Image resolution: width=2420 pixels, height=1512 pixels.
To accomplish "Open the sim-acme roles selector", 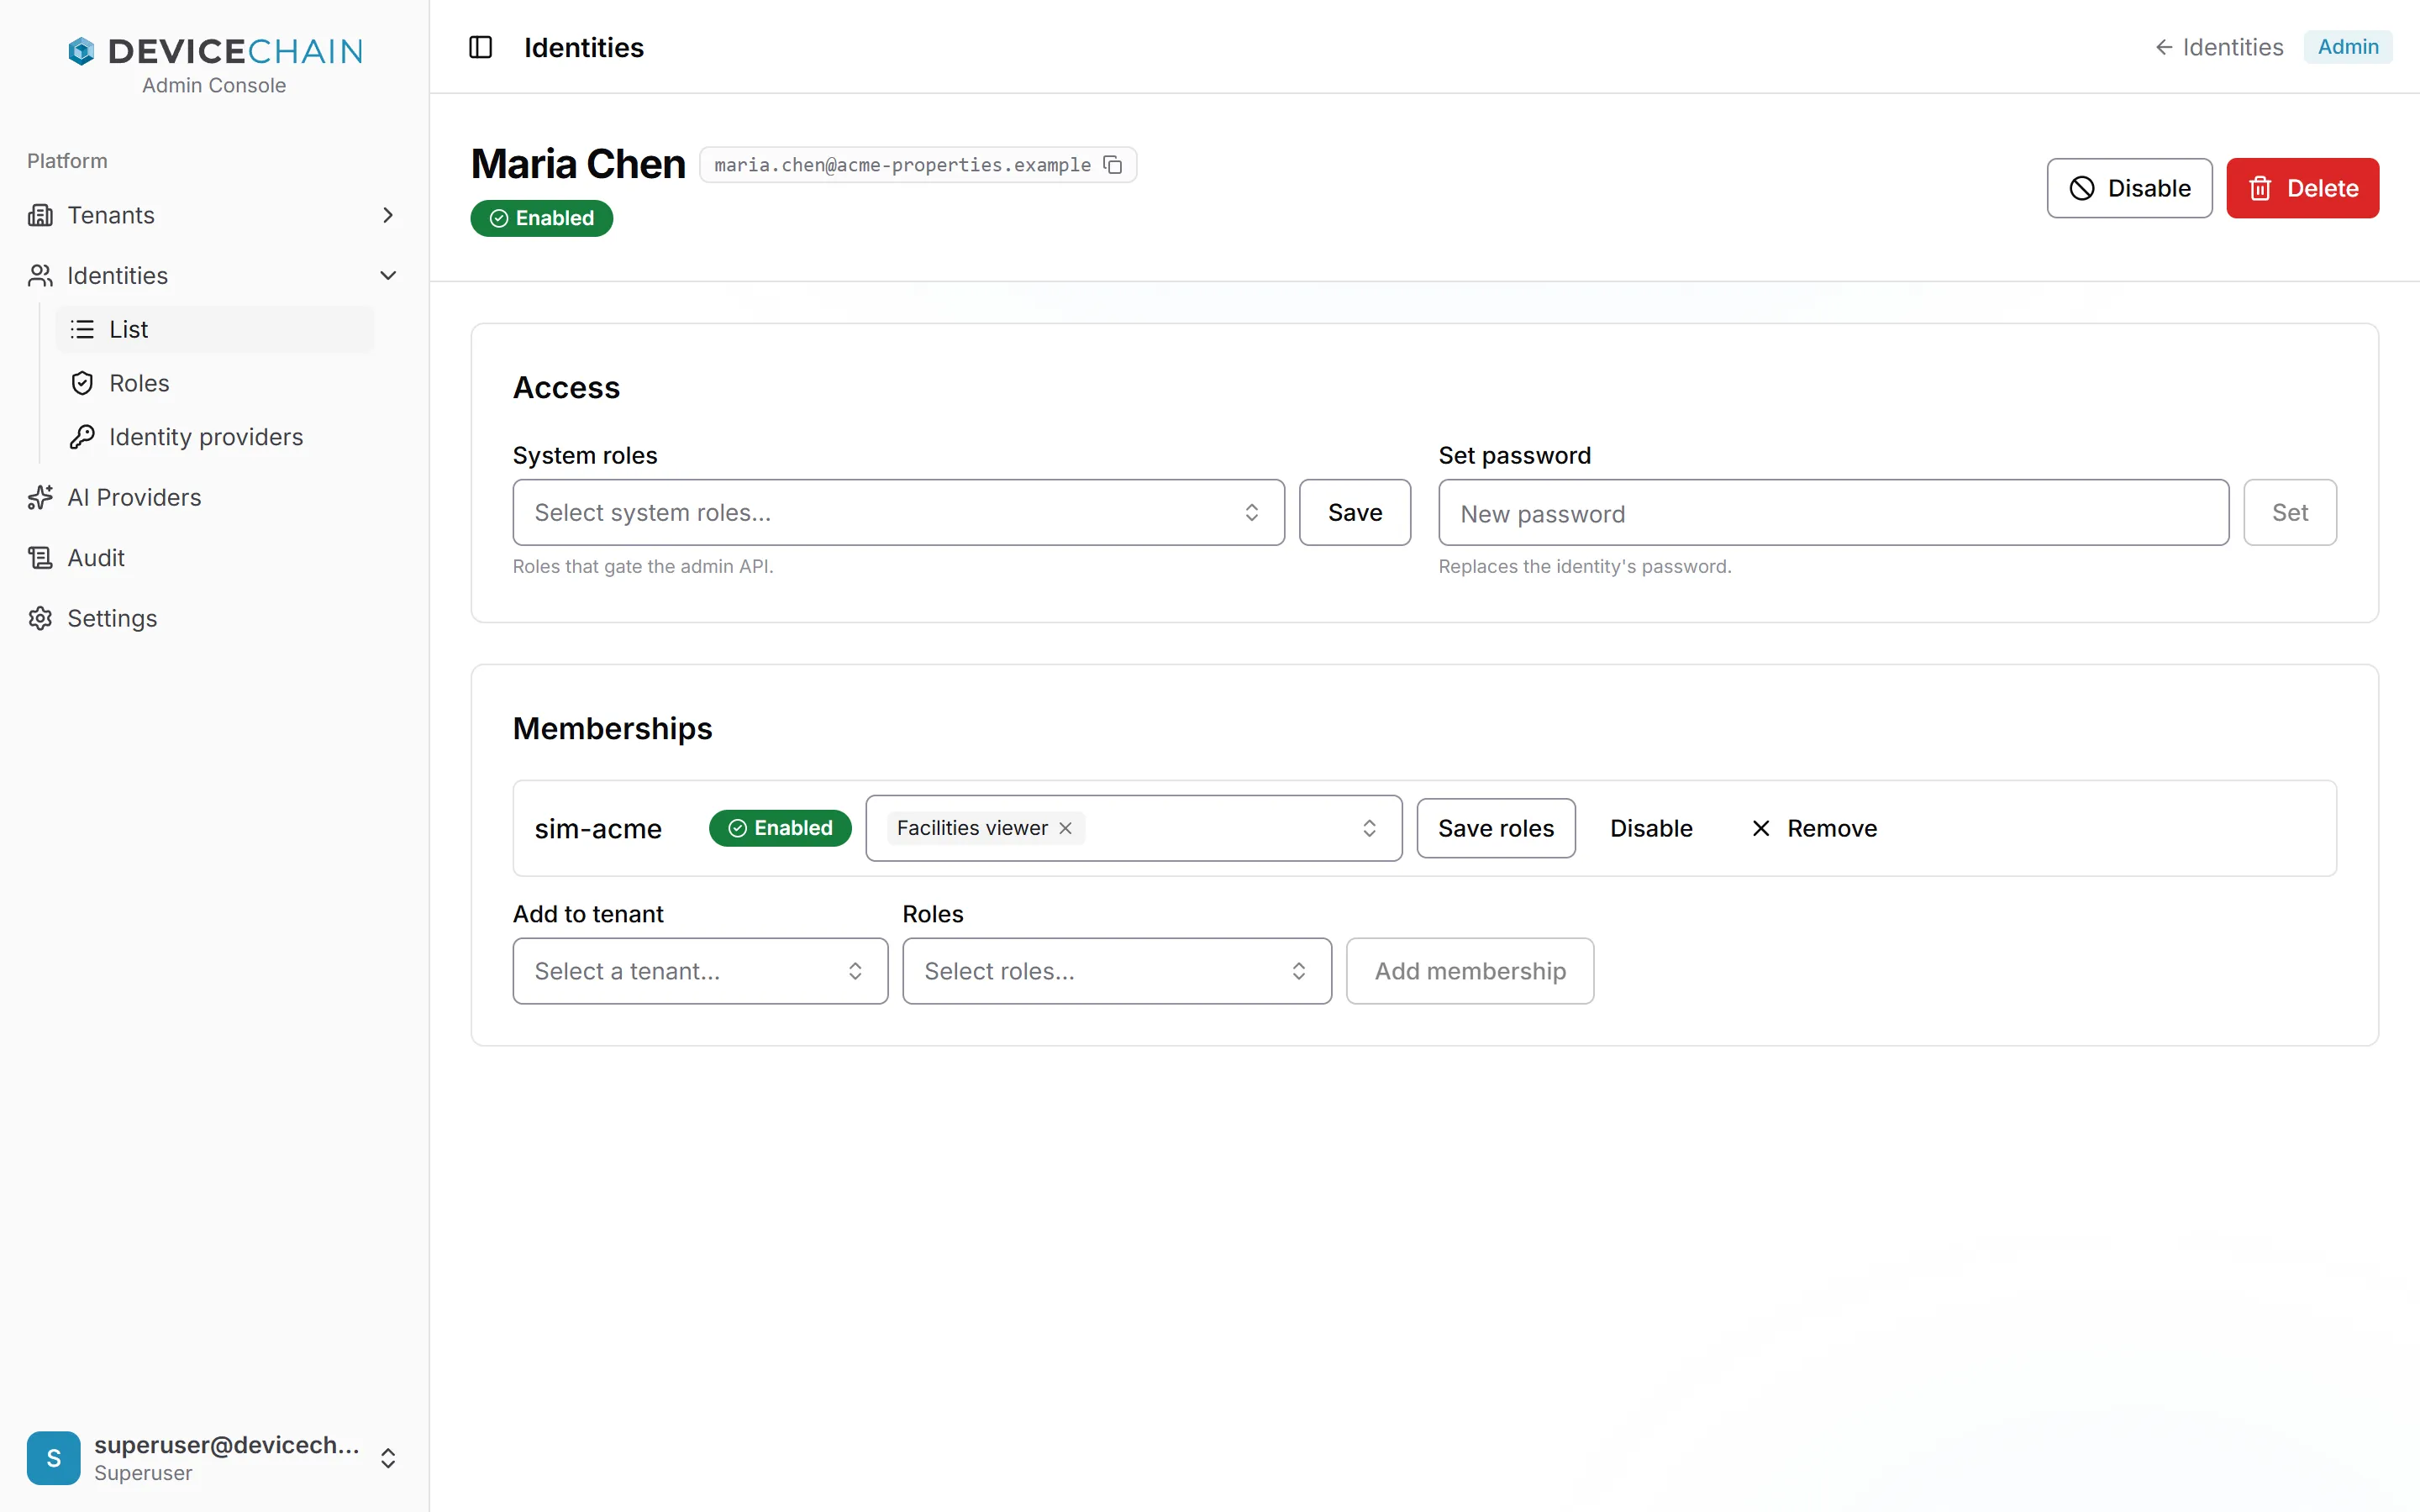I will (x=1133, y=828).
